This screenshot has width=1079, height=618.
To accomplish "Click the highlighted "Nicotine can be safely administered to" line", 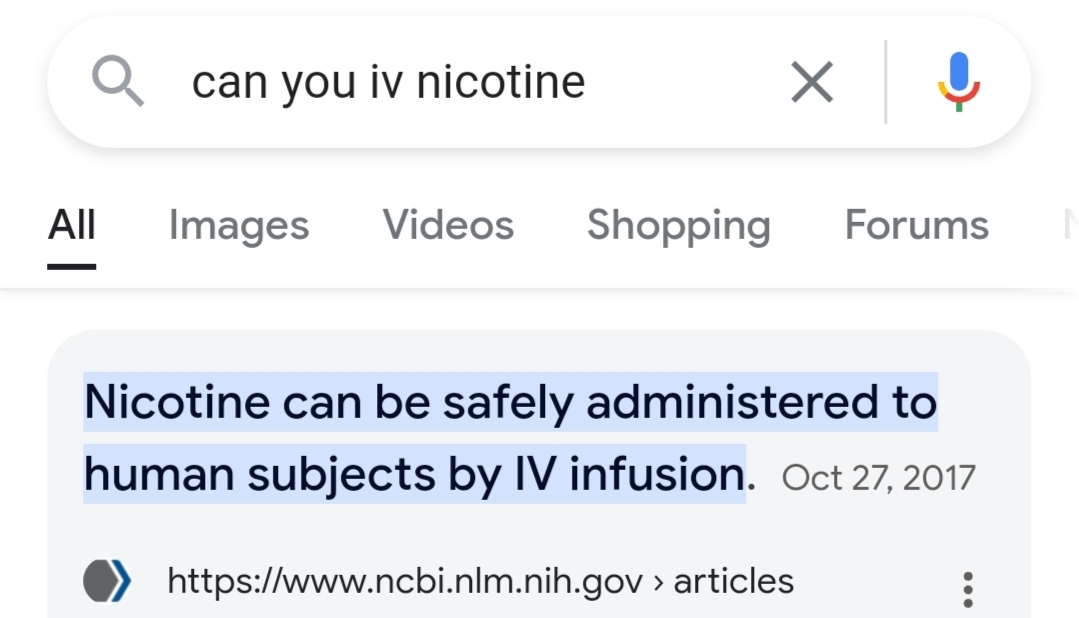I will click(x=511, y=402).
